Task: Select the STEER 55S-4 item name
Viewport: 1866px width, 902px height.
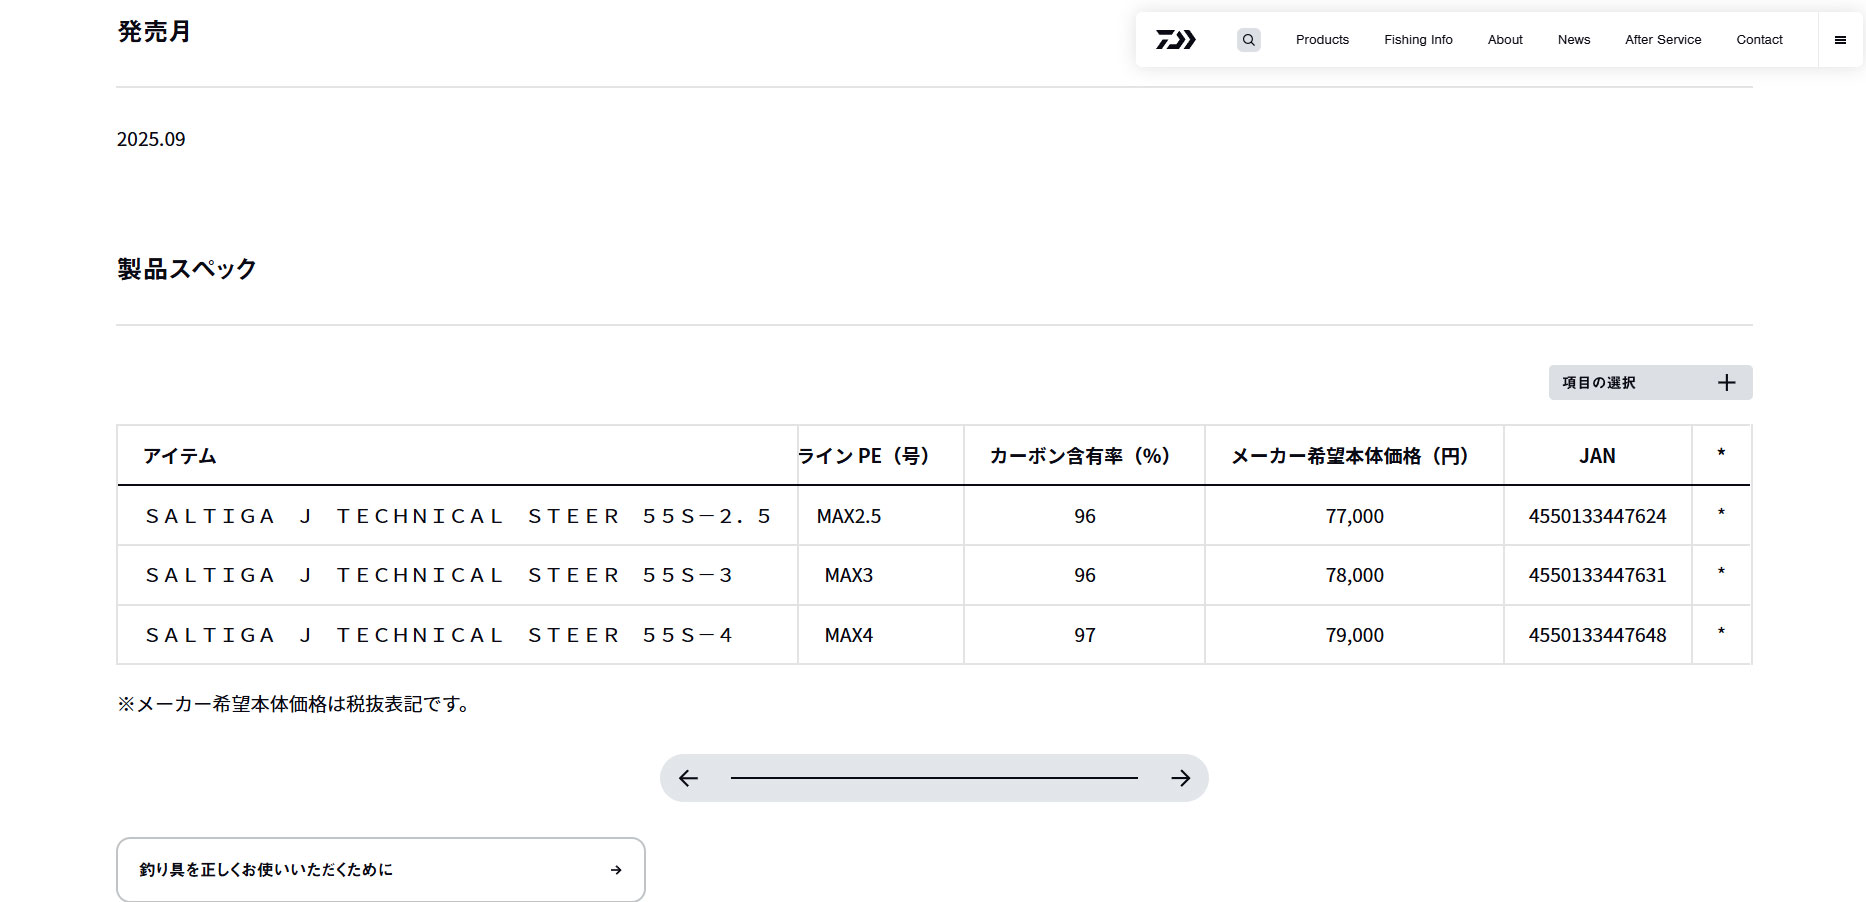Action: click(x=439, y=635)
